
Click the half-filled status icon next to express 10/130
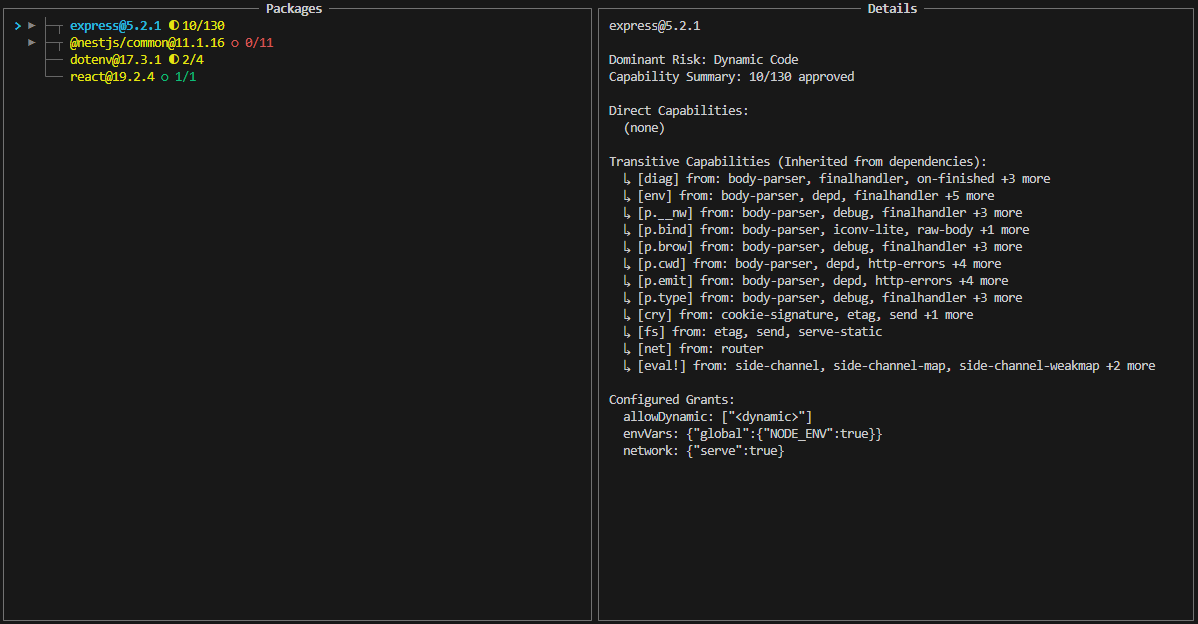(x=173, y=26)
